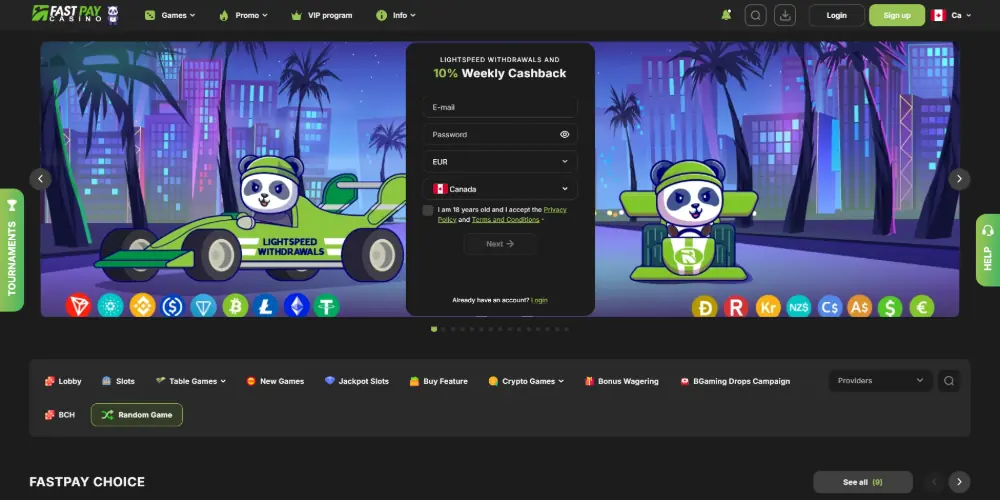Click the FastPay Casino logo

tap(75, 14)
